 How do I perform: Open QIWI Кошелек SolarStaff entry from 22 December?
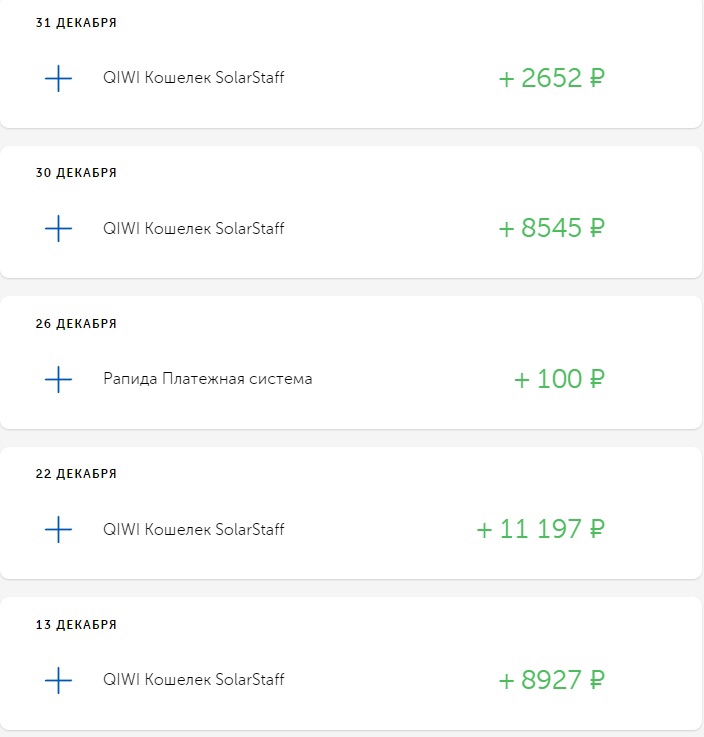click(x=193, y=529)
